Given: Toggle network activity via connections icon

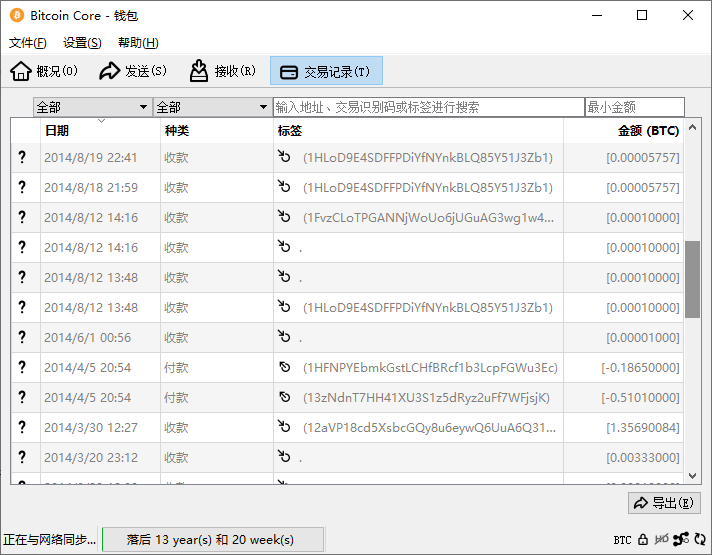Looking at the screenshot, I should click(681, 540).
